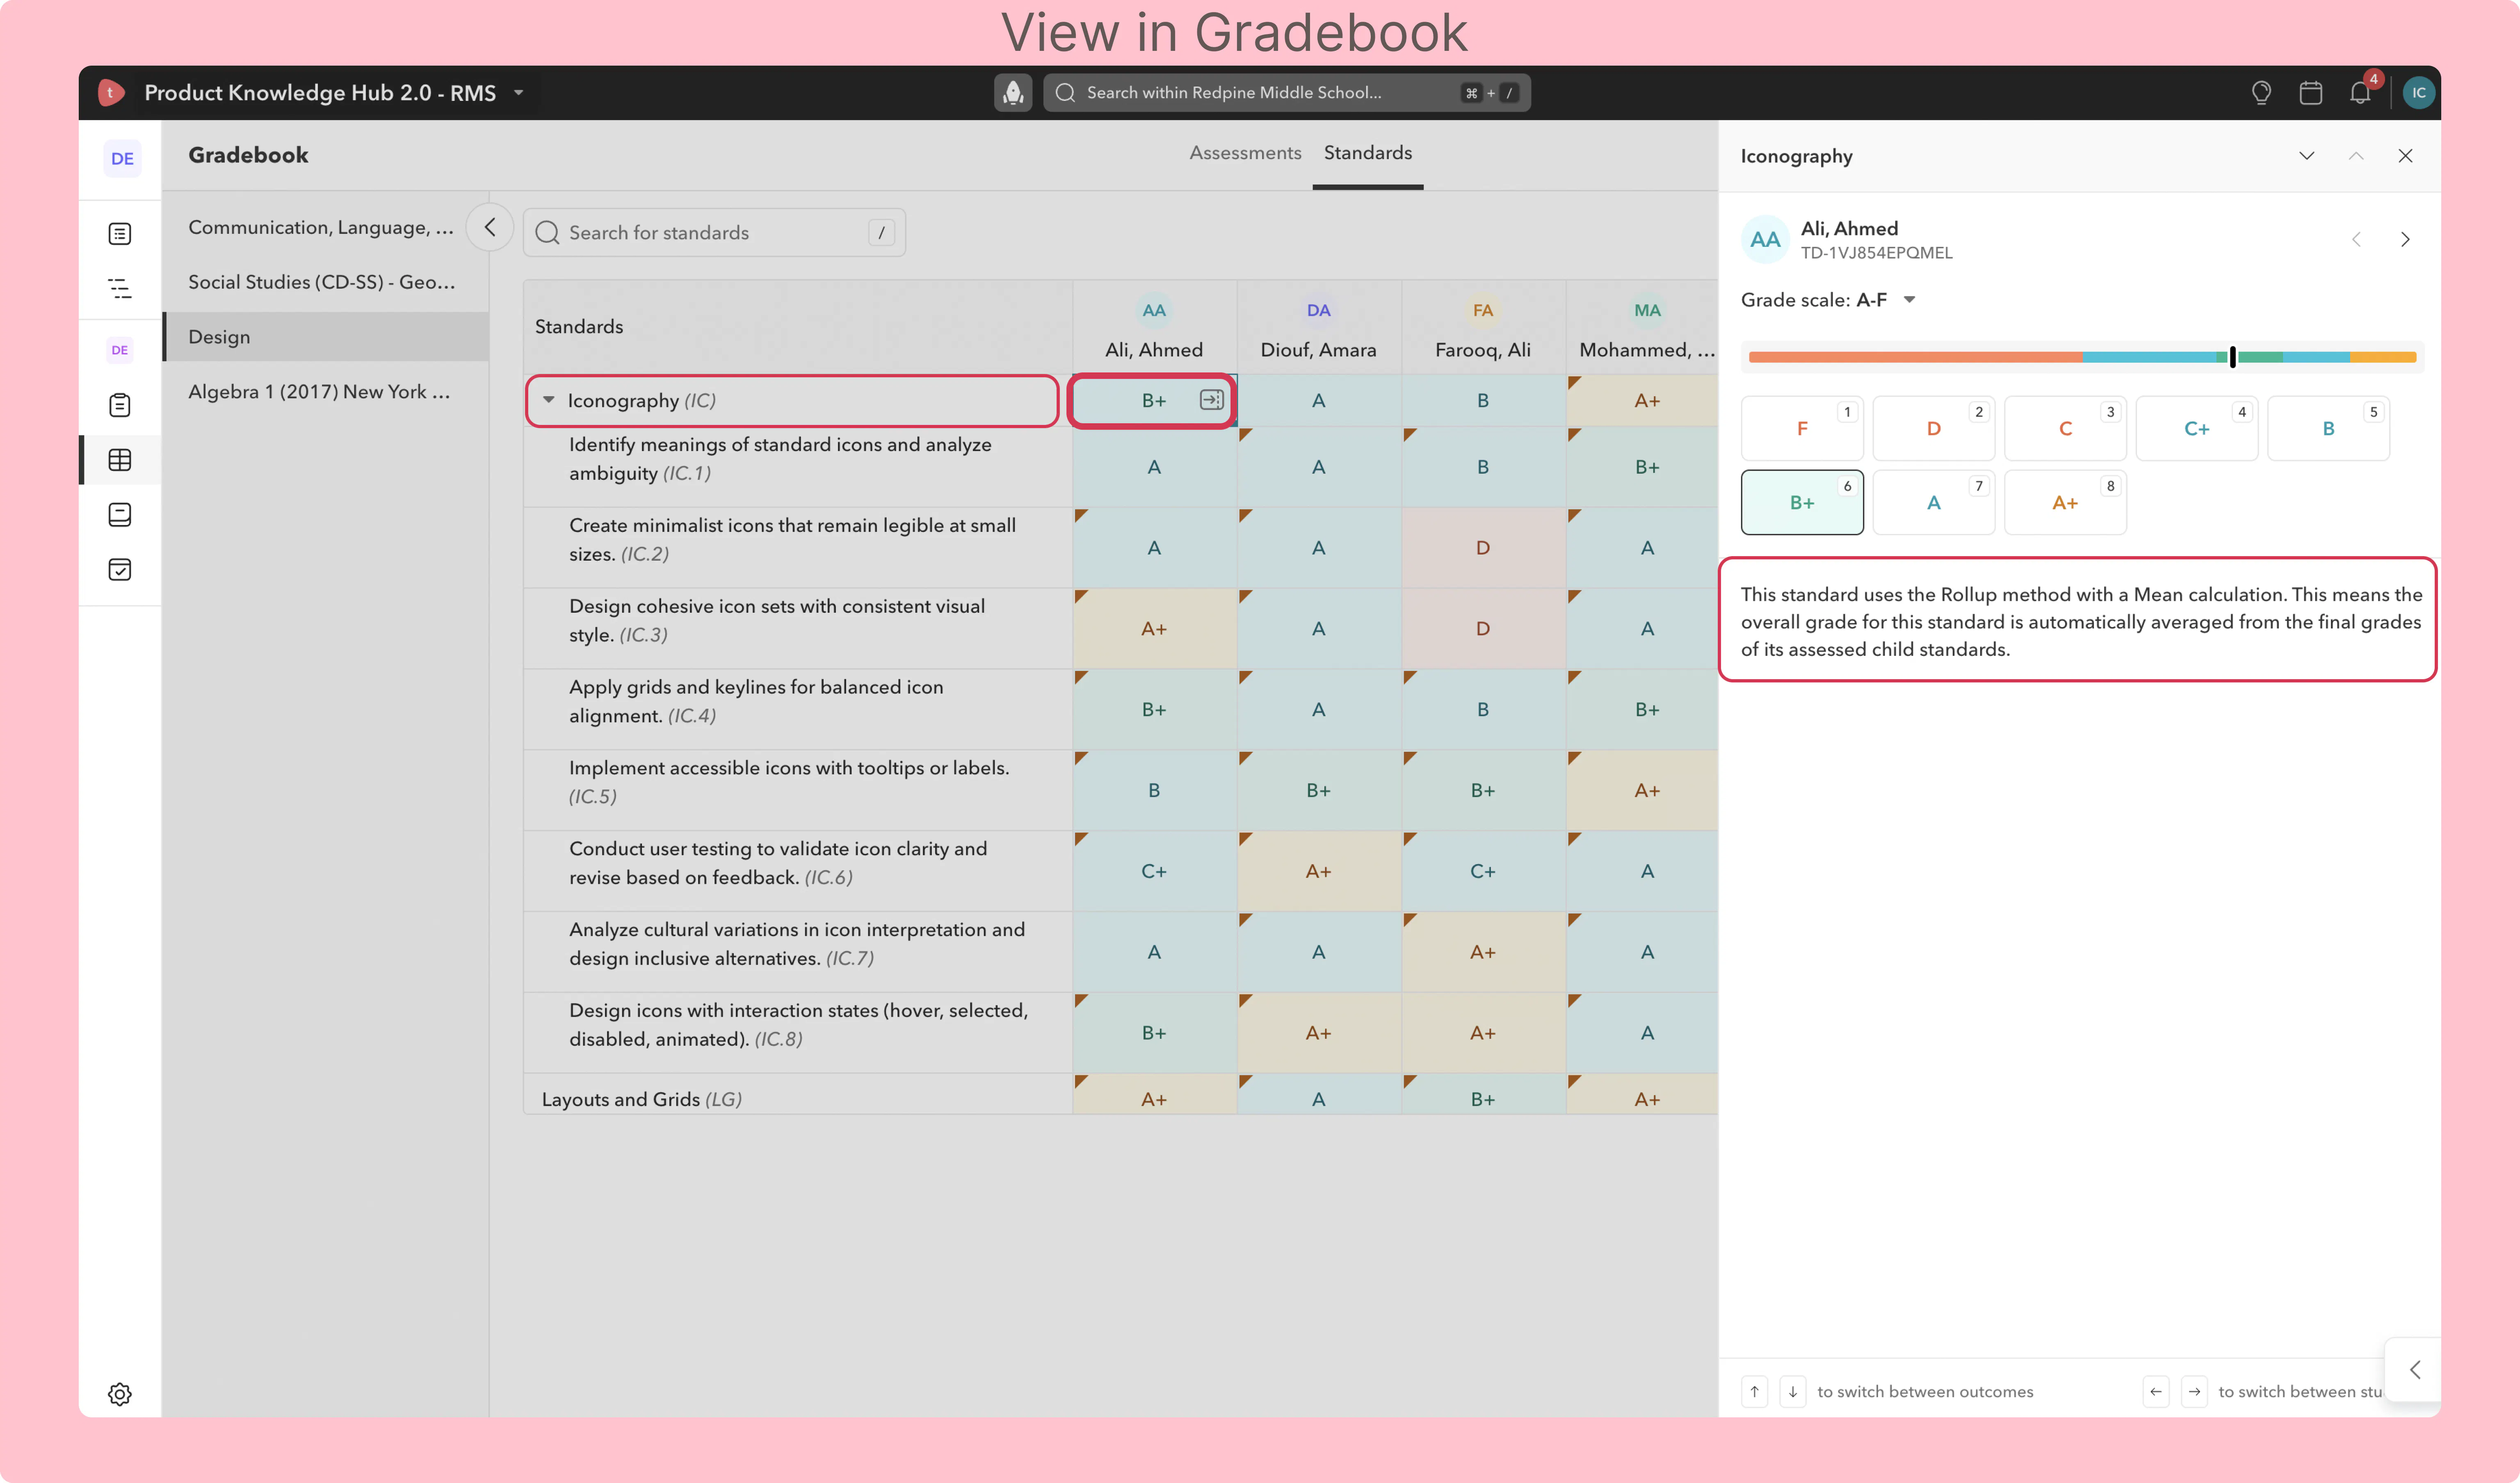The height and width of the screenshot is (1483, 2520).
Task: Click the orange F segment of grade bar
Action: (x=1915, y=357)
